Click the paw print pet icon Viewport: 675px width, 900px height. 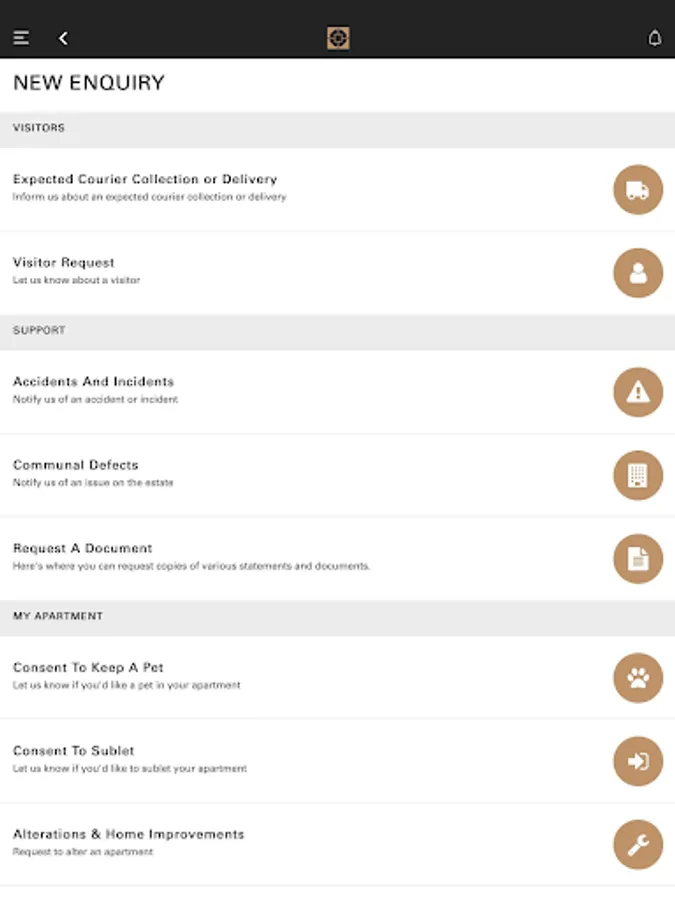637,678
